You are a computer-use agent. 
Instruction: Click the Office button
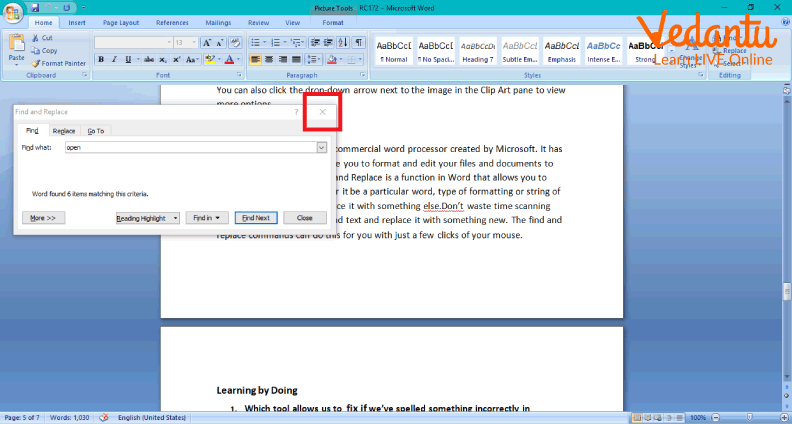pyautogui.click(x=13, y=12)
